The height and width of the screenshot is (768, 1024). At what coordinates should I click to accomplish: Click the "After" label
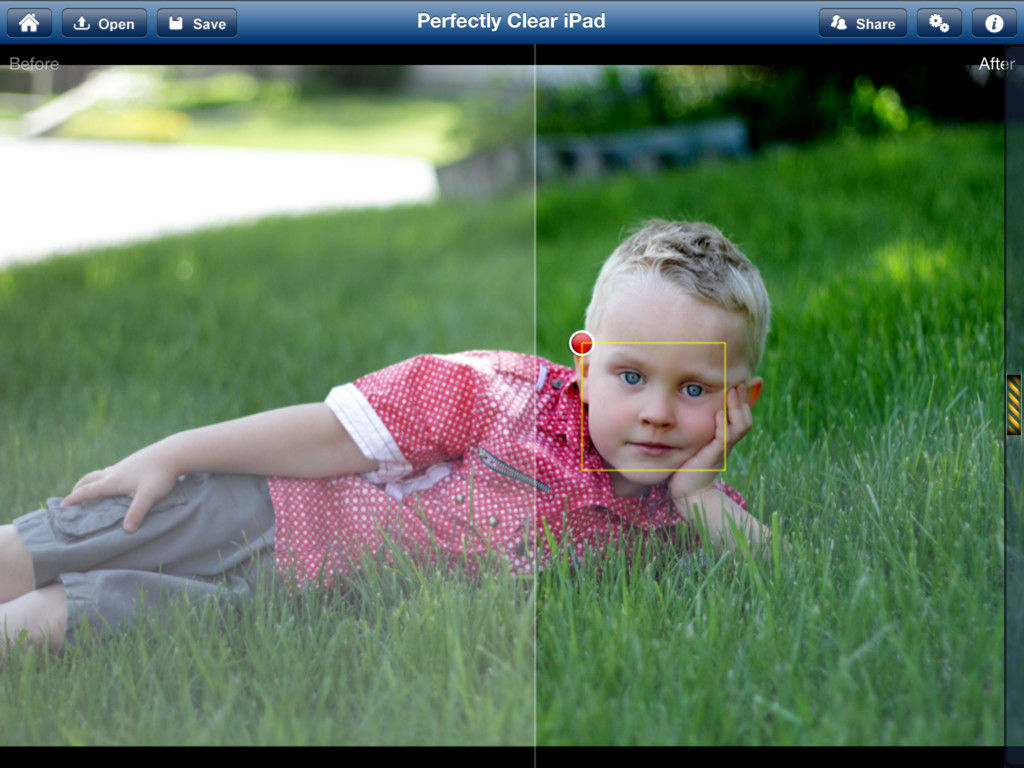pyautogui.click(x=997, y=63)
